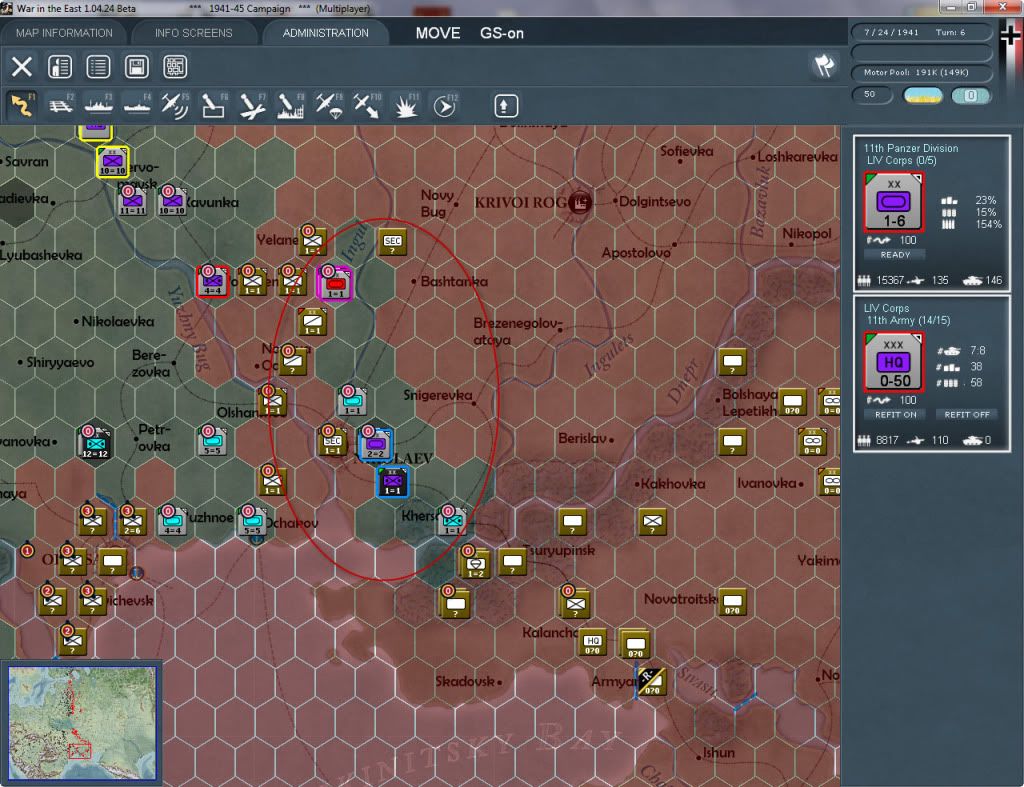Activate Air recon mode F5 icon
Screen dimensions: 1024x787
tap(175, 105)
